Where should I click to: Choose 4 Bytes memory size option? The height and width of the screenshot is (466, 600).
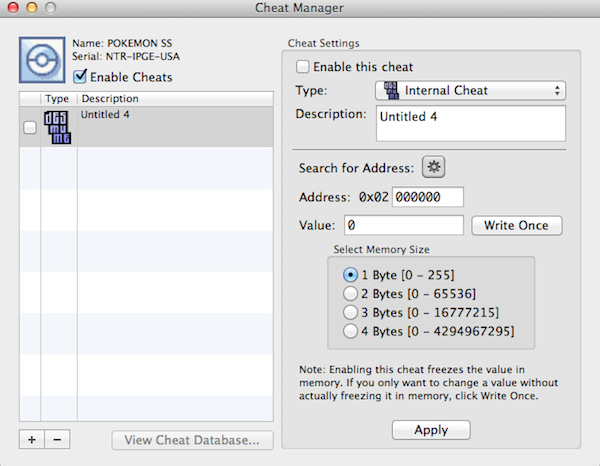[x=350, y=331]
